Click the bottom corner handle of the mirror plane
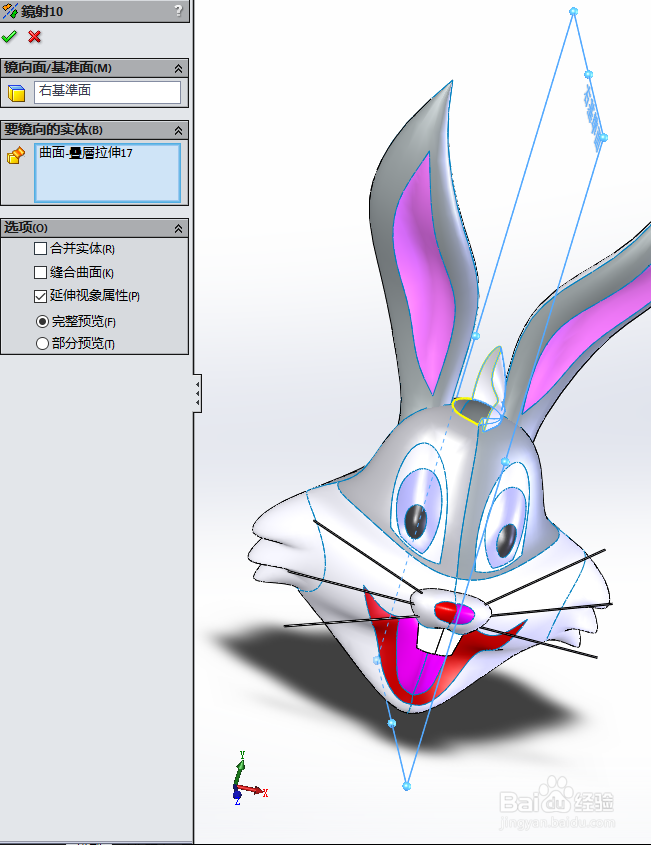The width and height of the screenshot is (651, 845). (x=407, y=786)
